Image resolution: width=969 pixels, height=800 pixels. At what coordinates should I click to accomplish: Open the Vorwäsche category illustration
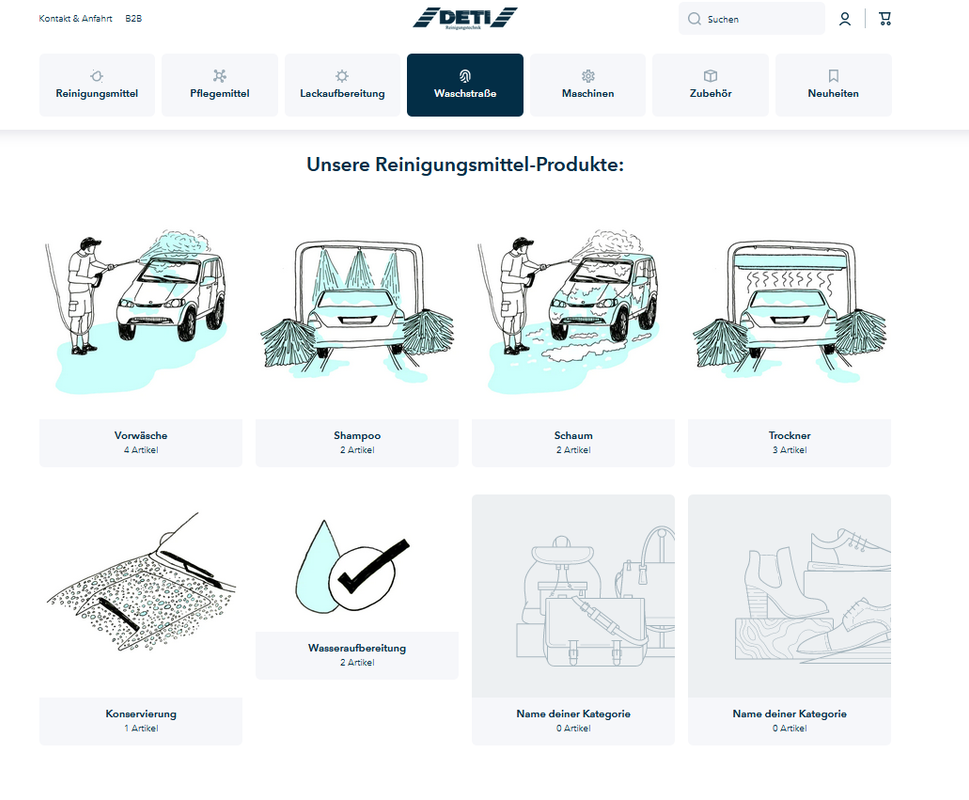(x=141, y=312)
